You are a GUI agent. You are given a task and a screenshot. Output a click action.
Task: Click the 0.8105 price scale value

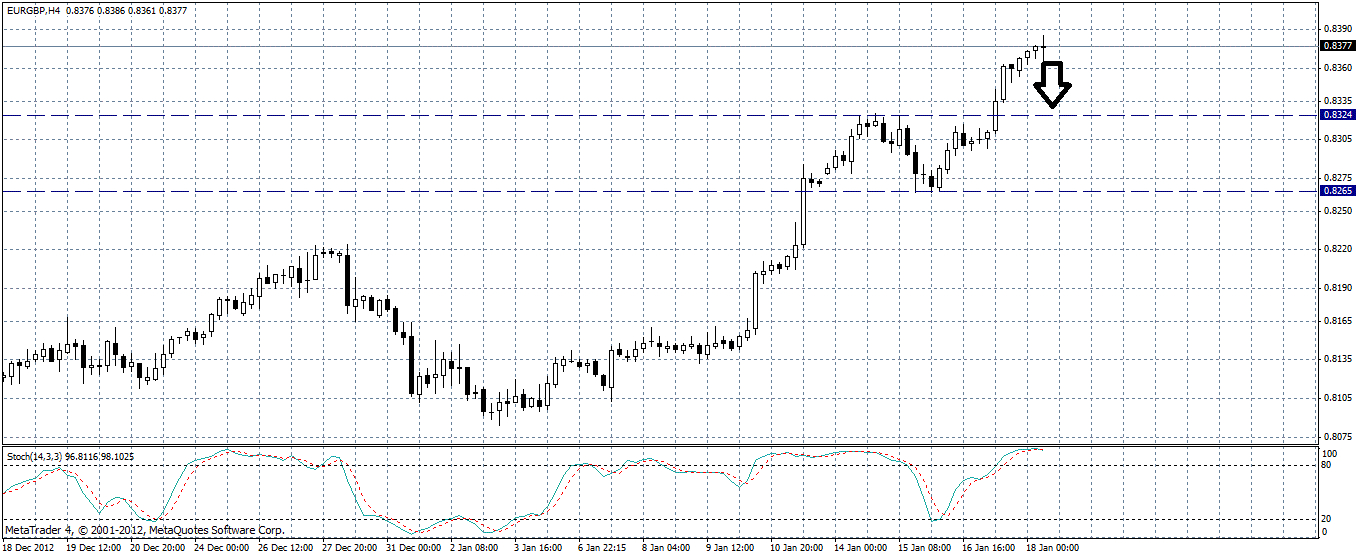pyautogui.click(x=1338, y=397)
